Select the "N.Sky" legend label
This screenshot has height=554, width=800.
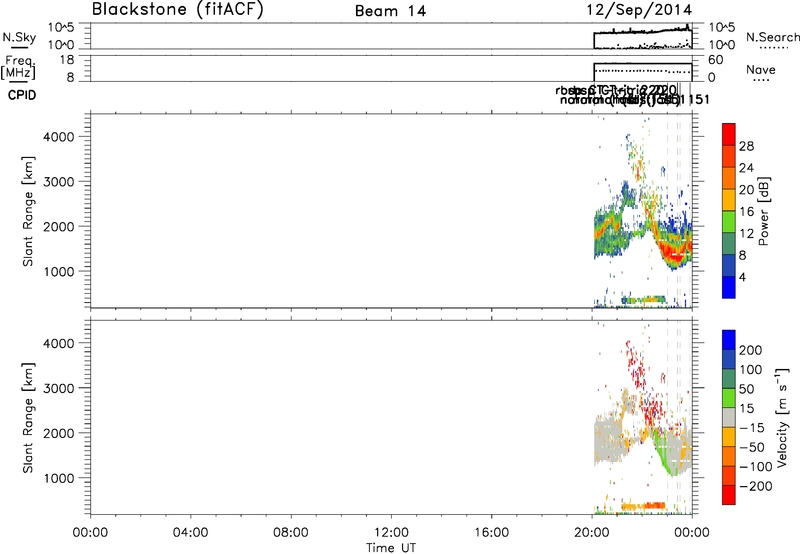coord(19,37)
